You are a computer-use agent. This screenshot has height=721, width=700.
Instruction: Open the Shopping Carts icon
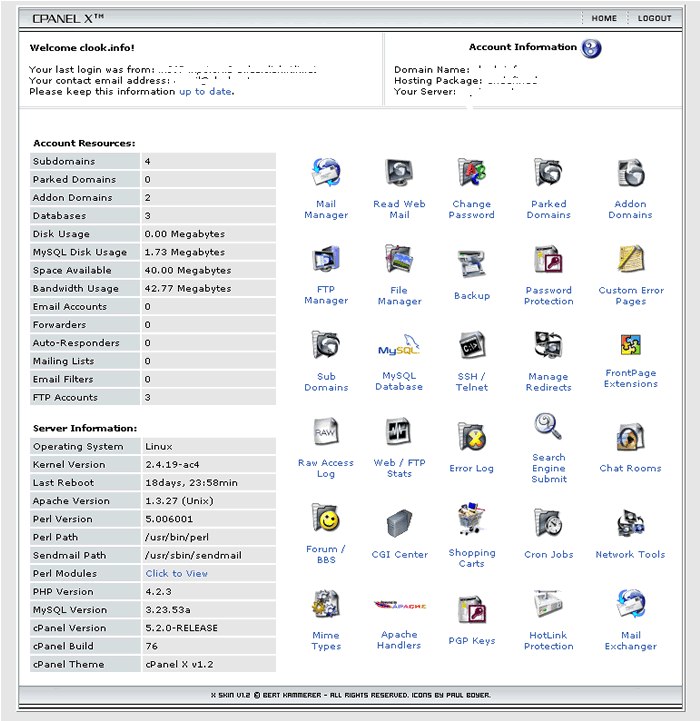pos(471,518)
